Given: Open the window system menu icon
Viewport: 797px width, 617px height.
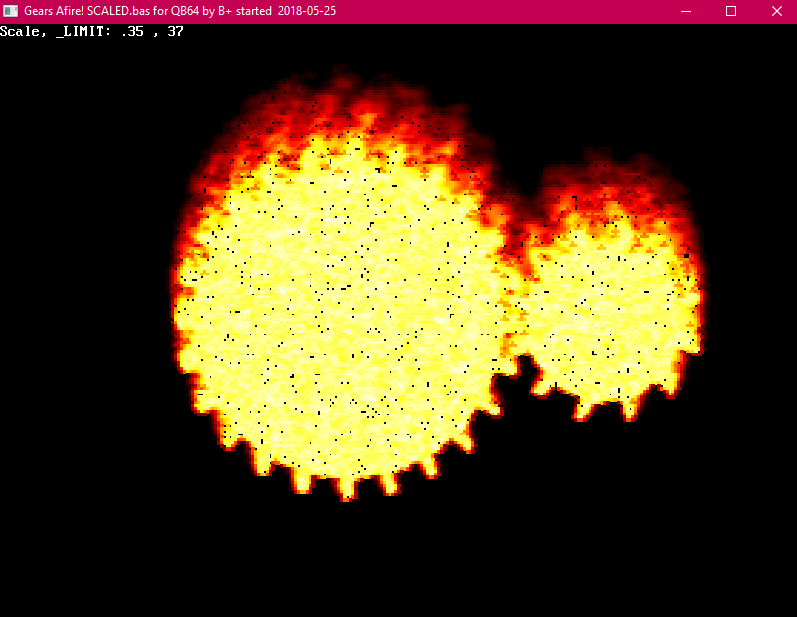Looking at the screenshot, I should (11, 10).
